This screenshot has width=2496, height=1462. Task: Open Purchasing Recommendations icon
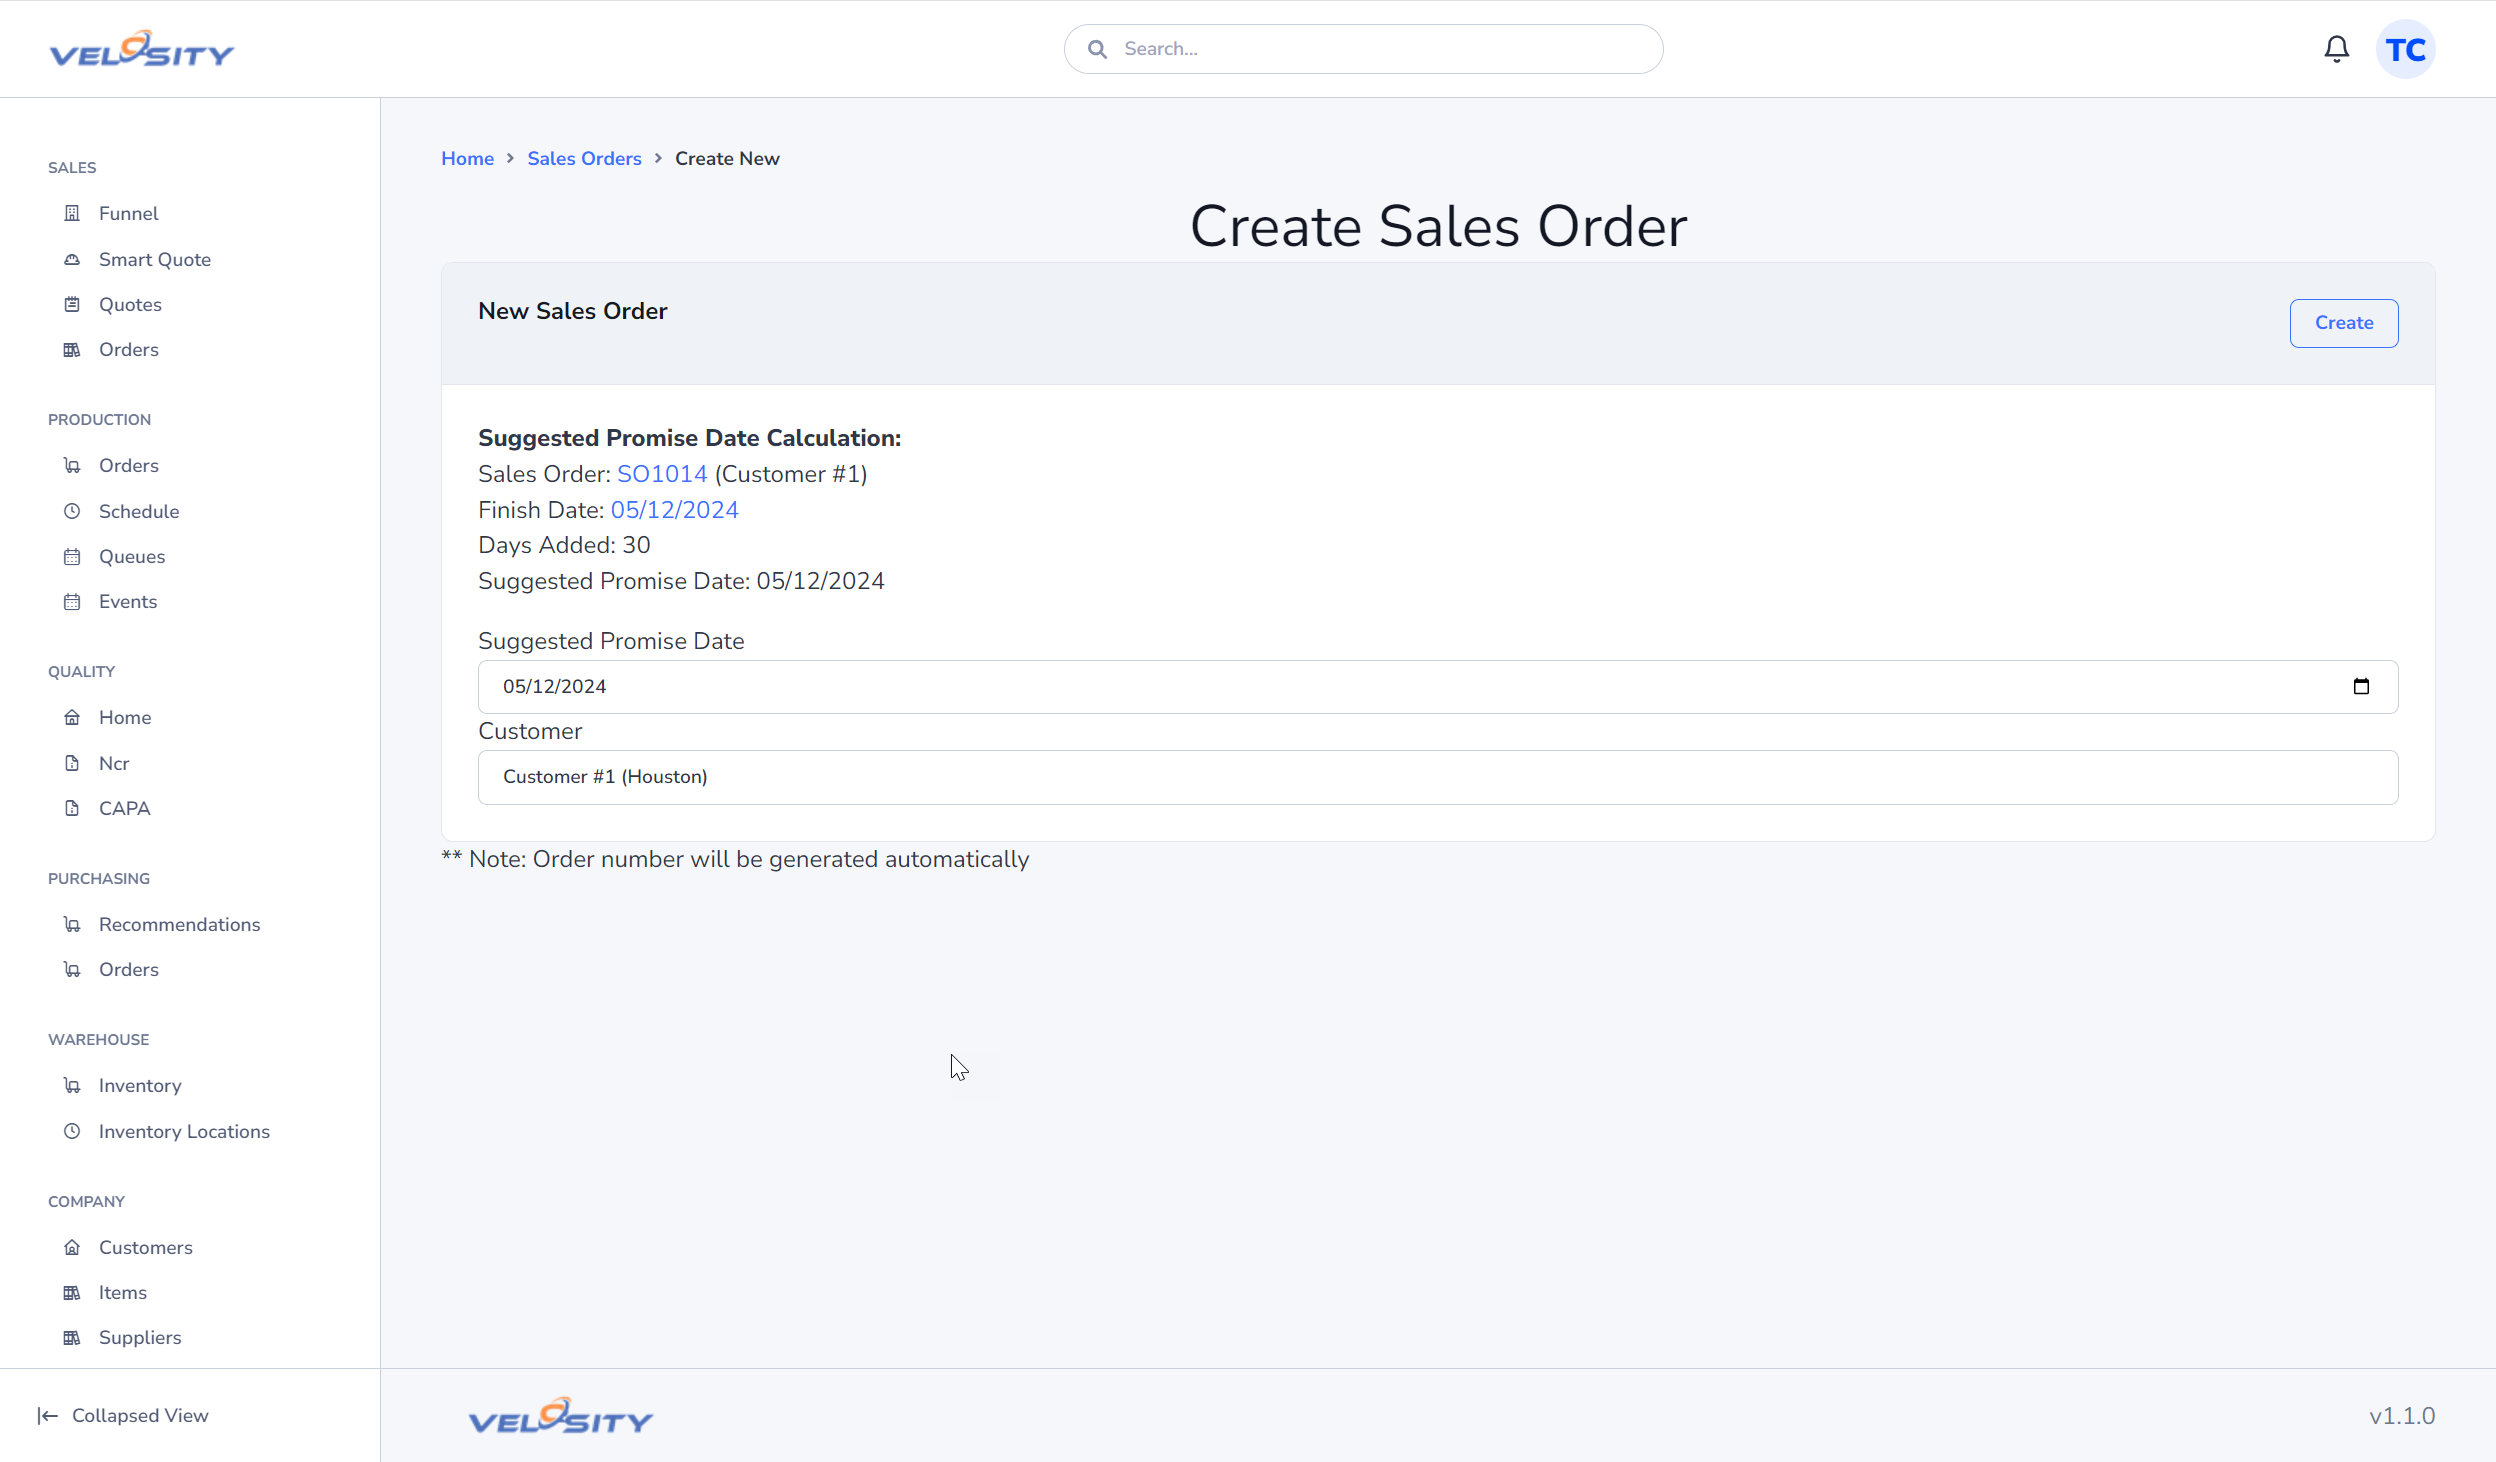[x=71, y=922]
